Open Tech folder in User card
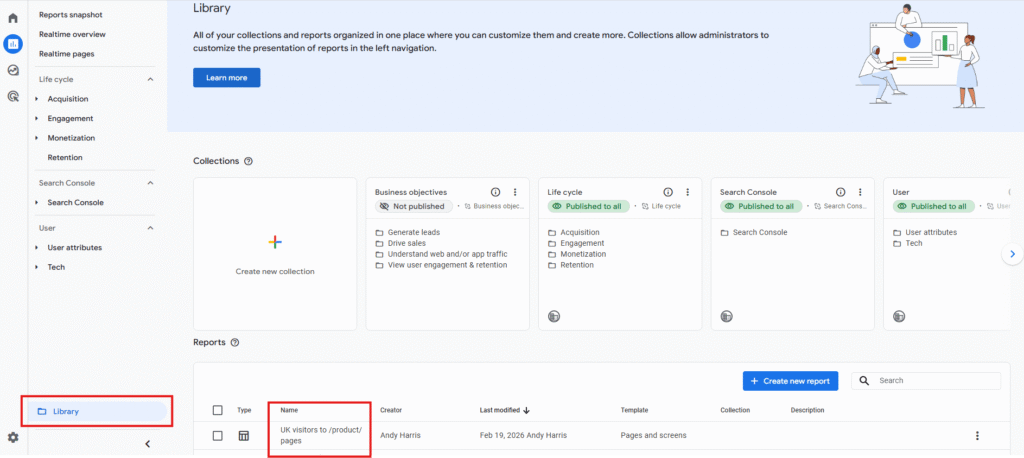The image size is (1024, 458). [914, 243]
